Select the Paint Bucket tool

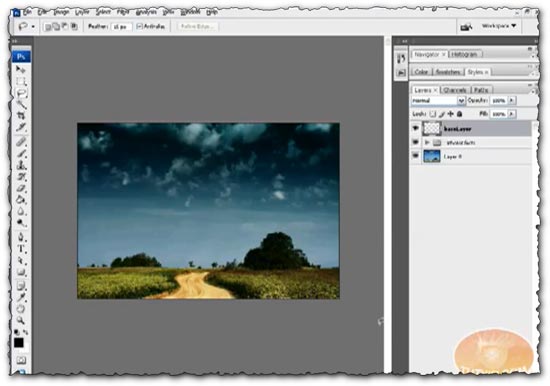point(21,200)
